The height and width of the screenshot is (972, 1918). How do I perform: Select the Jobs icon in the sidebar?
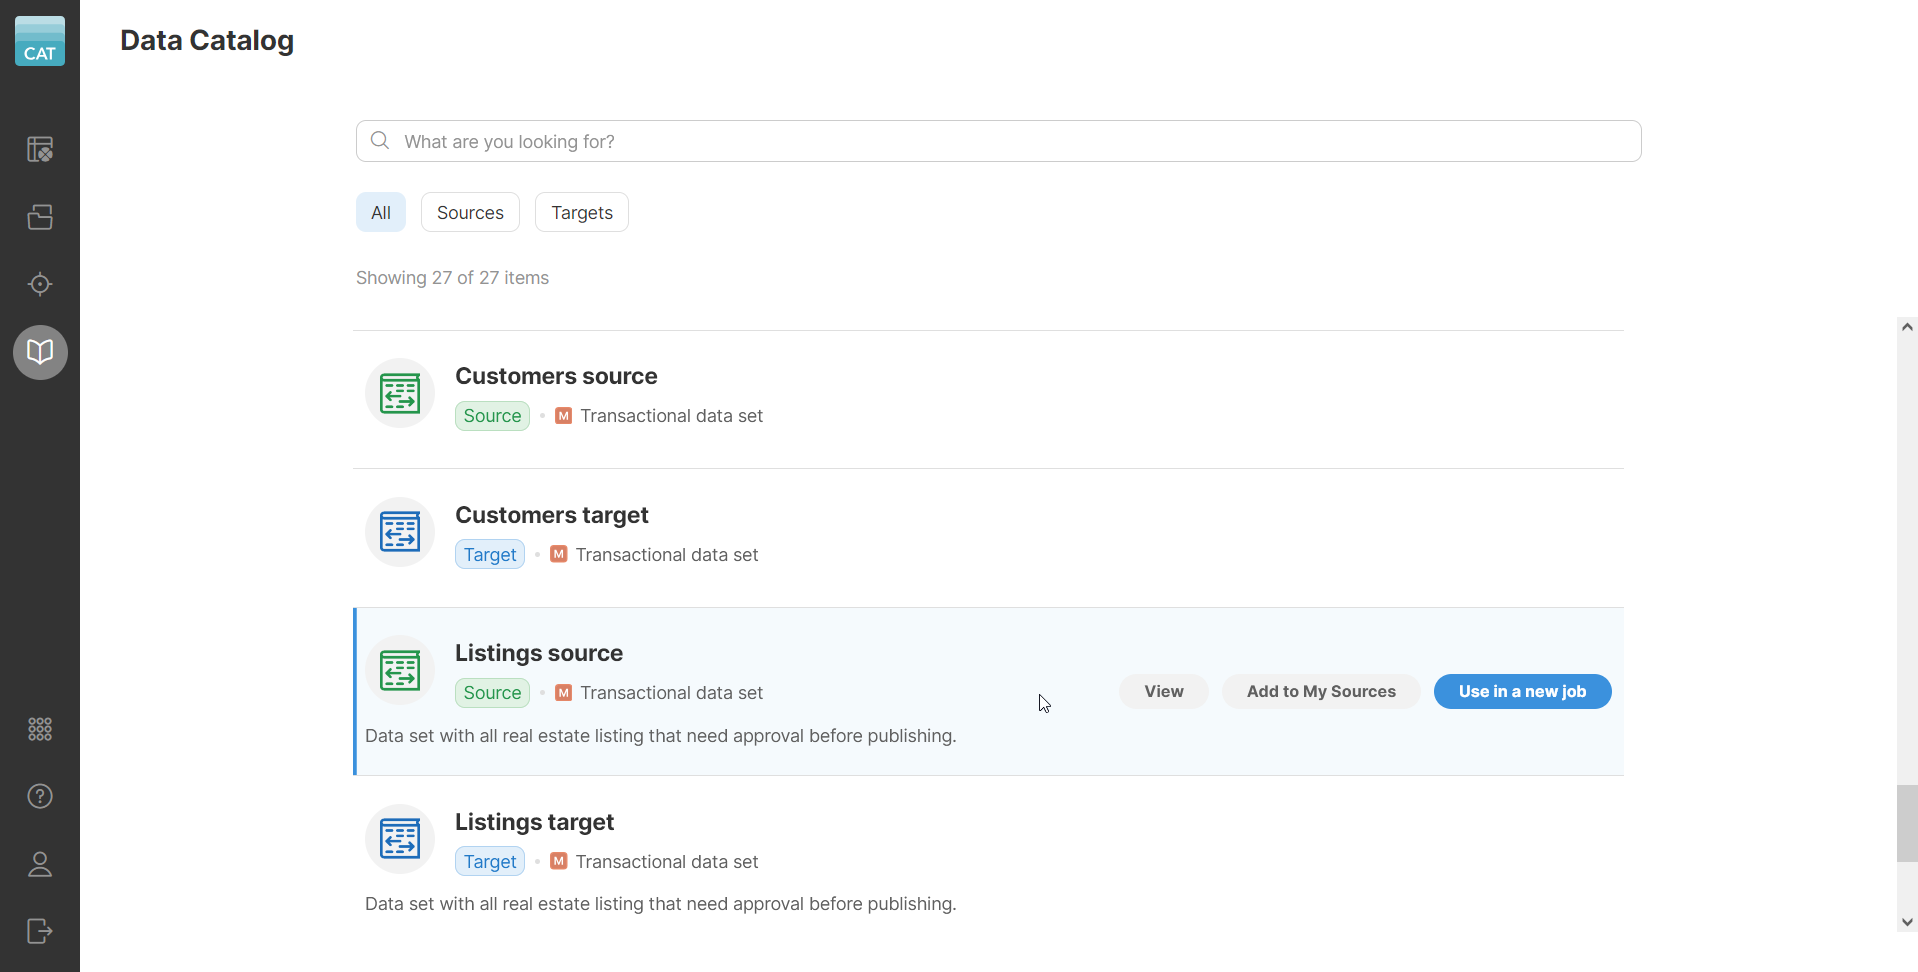[x=39, y=148]
